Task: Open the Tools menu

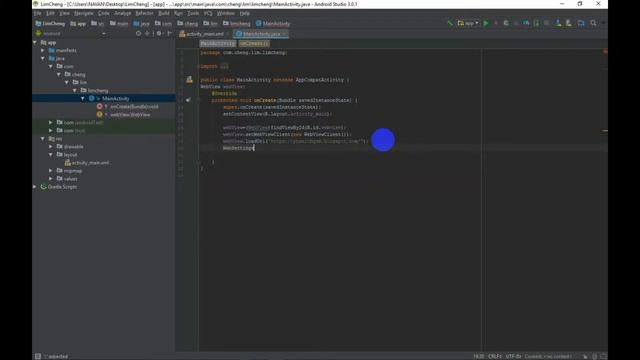Action: tap(193, 13)
